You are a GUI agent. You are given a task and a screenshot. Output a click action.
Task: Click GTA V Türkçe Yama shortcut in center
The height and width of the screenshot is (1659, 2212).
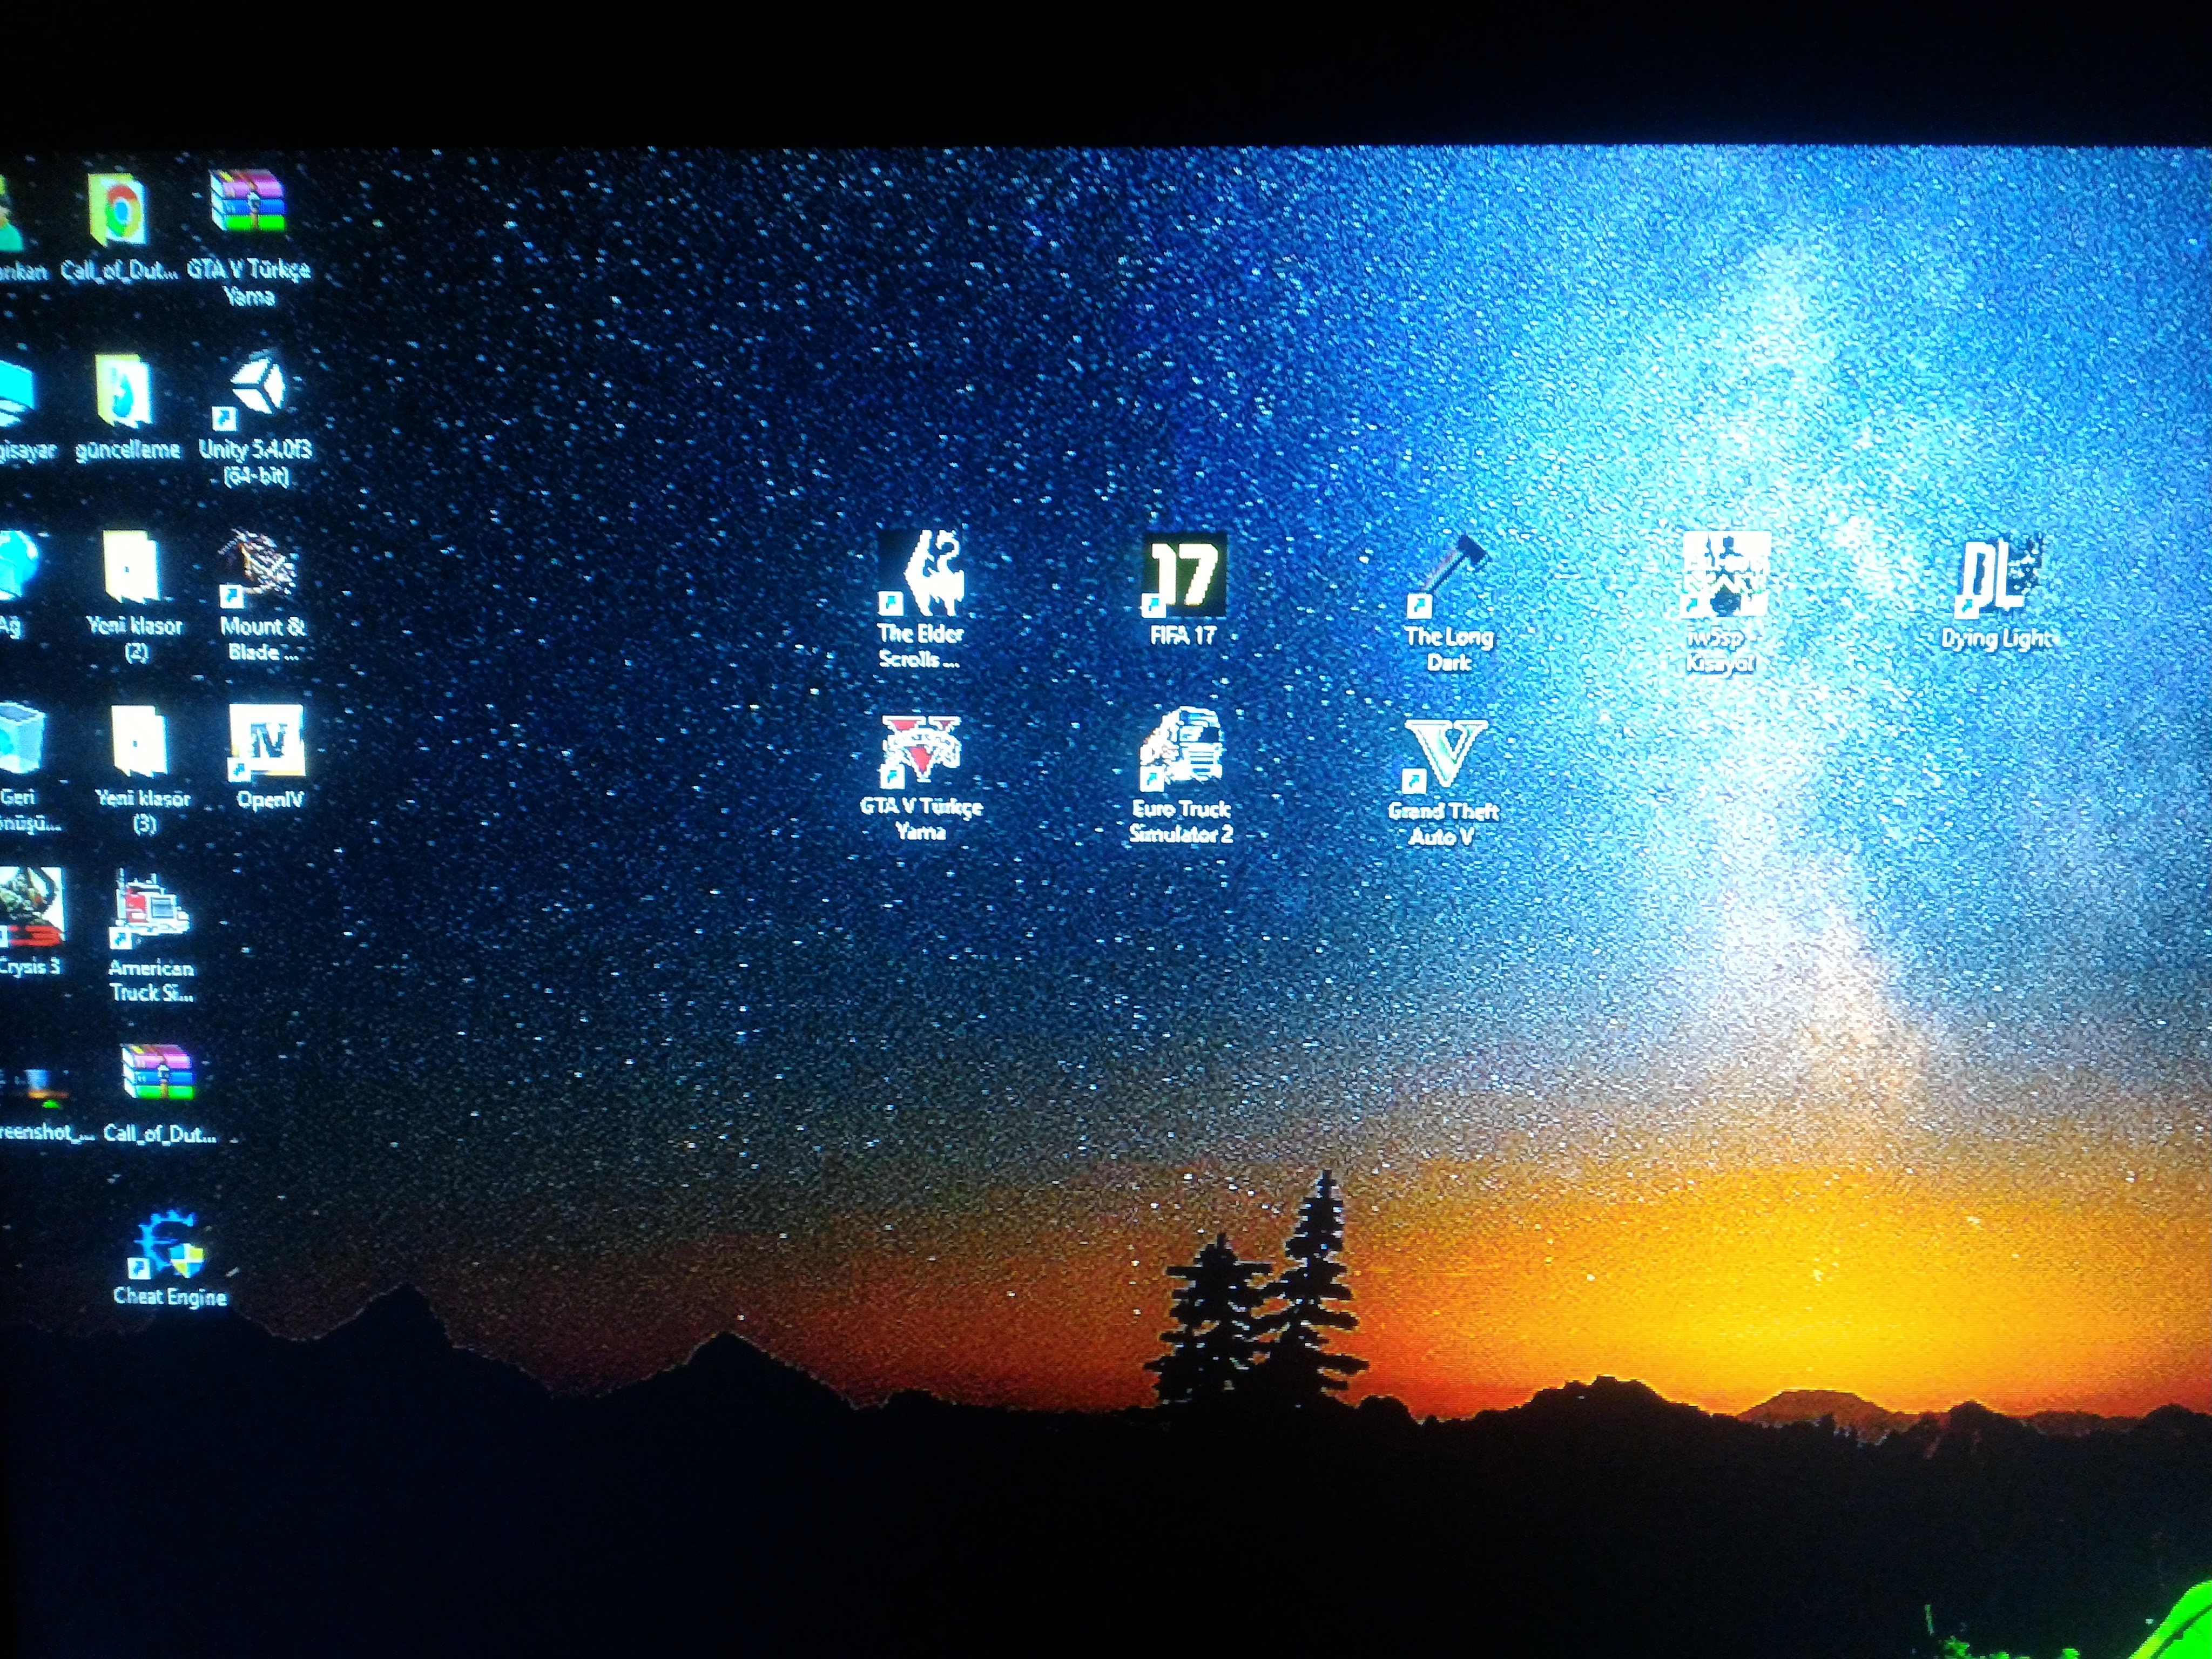click(920, 749)
